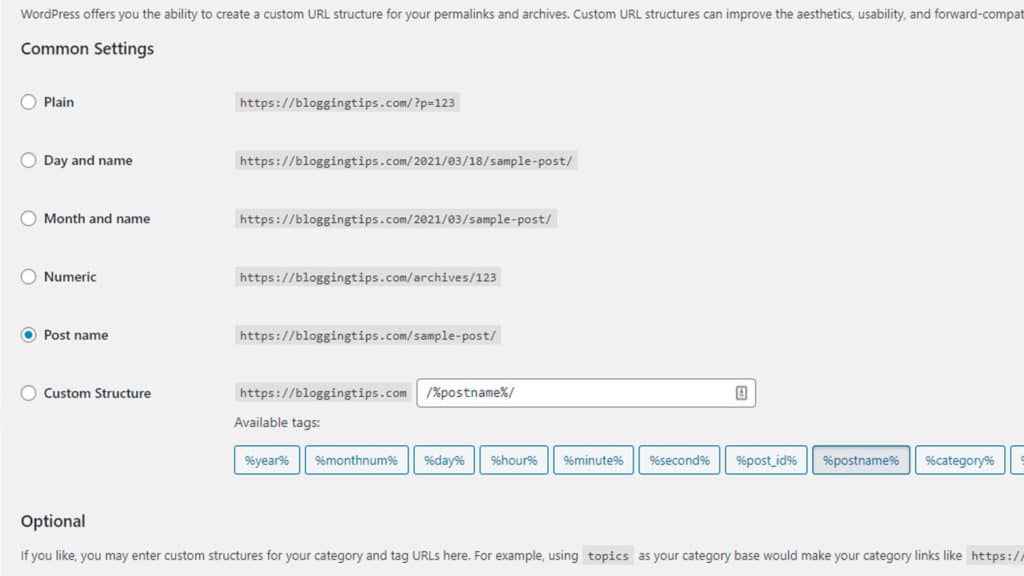Click the Numeric label text
1024x576 pixels.
tap(70, 276)
